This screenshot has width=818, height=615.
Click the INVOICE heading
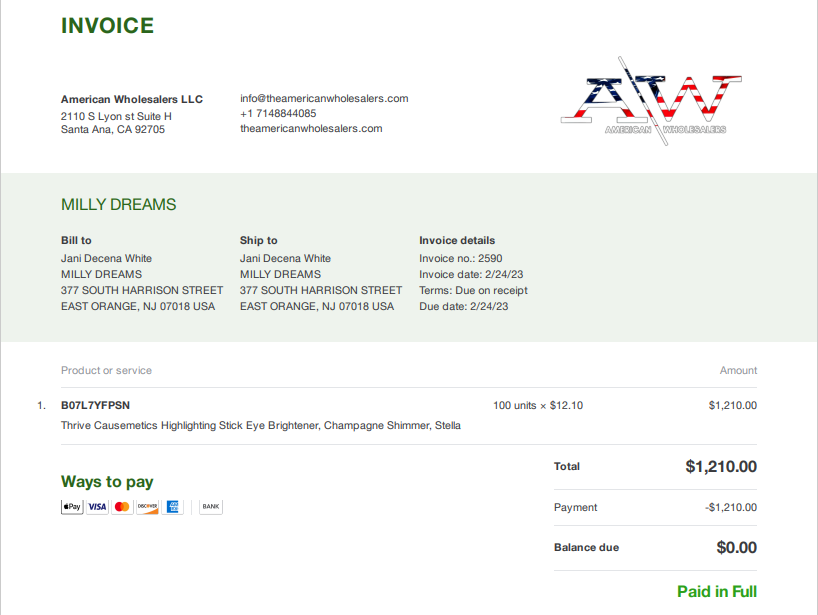coord(107,26)
